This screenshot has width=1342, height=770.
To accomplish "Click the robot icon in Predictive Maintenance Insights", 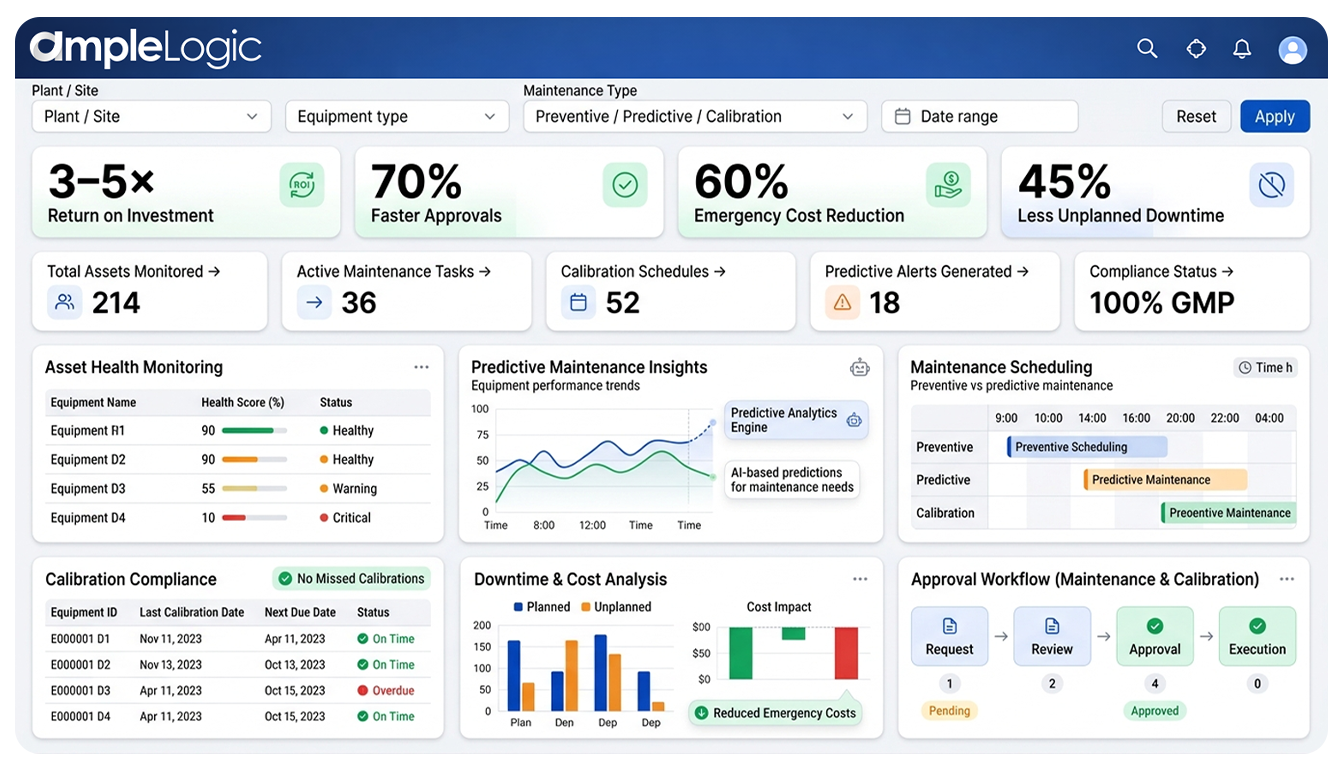I will click(x=860, y=368).
